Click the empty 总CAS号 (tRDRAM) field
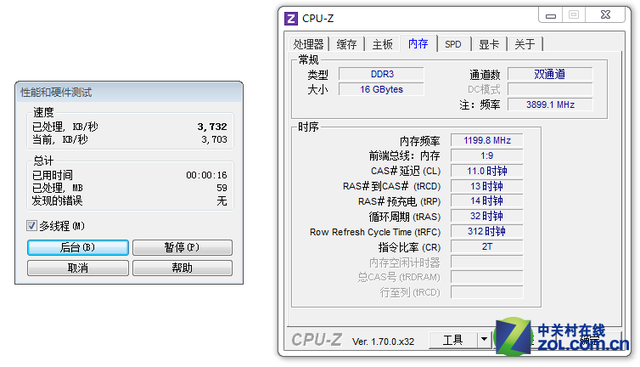The image size is (640, 367). pos(487,277)
